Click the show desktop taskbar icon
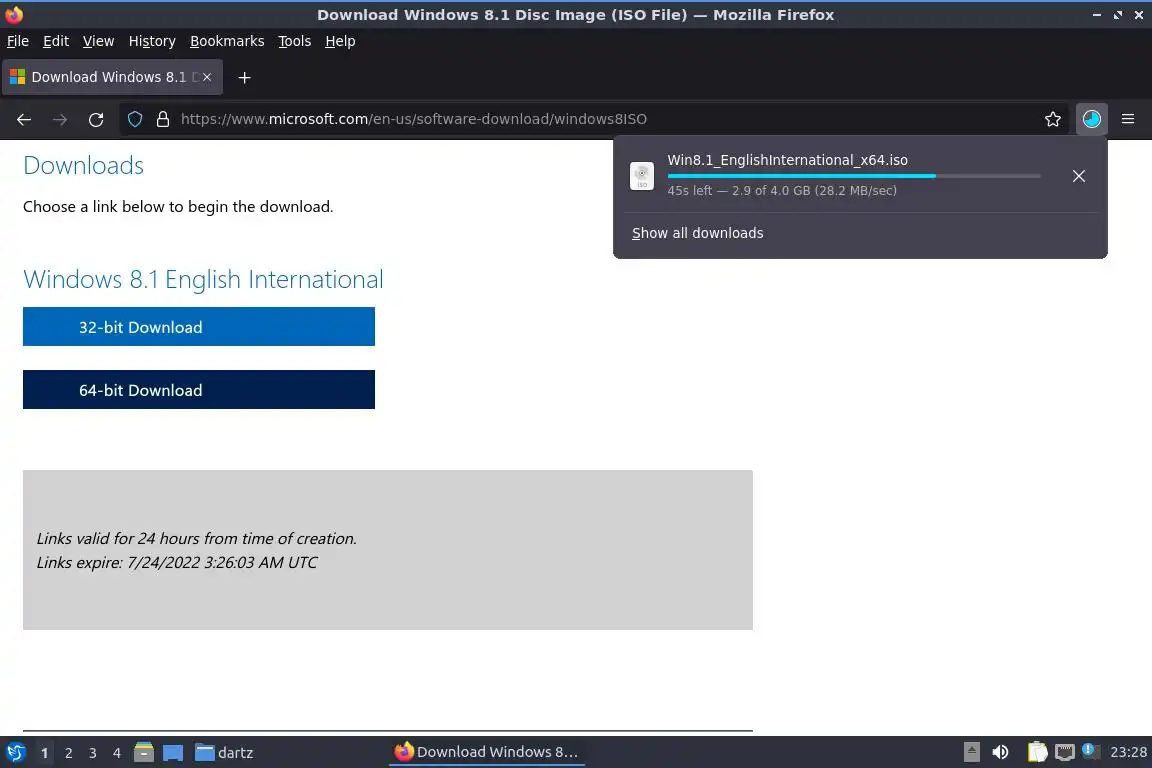 [x=173, y=753]
